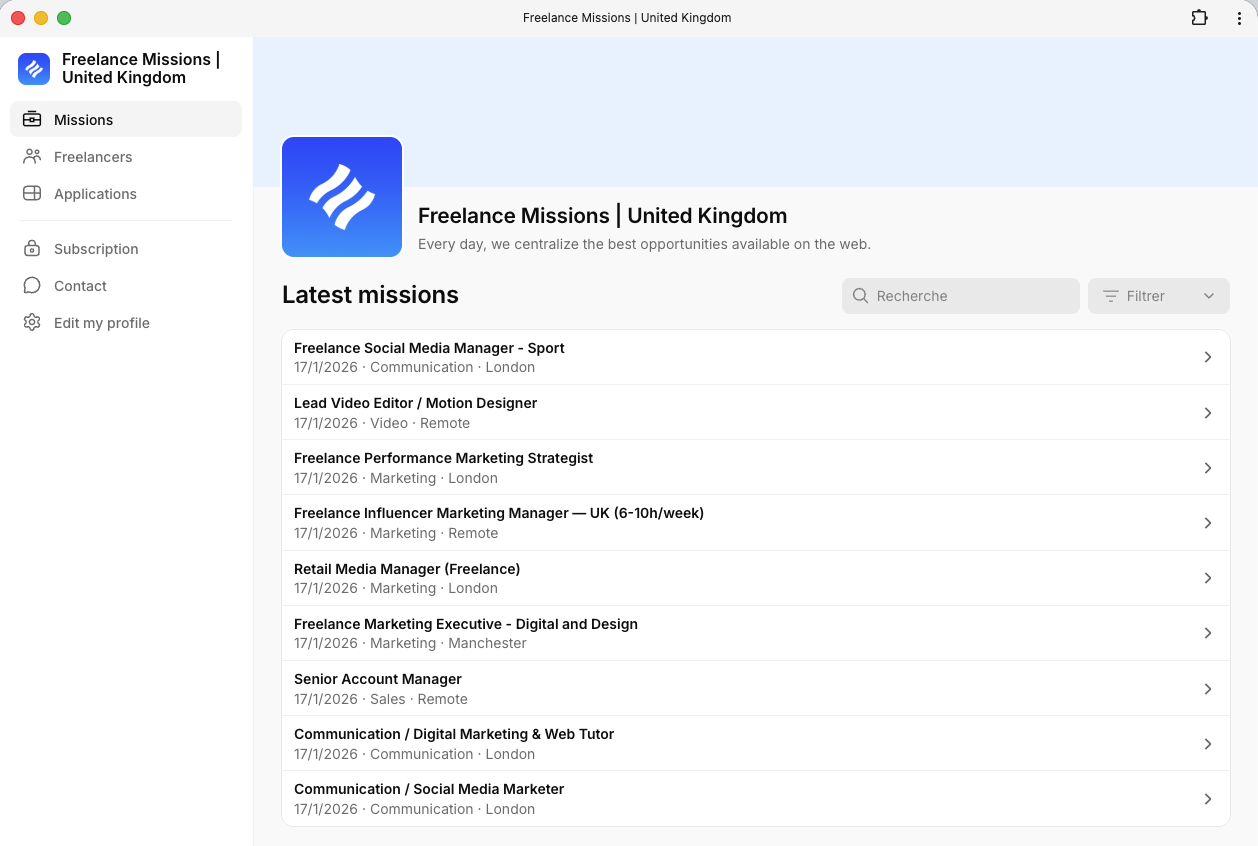
Task: Select Edit my profile
Action: [x=102, y=323]
